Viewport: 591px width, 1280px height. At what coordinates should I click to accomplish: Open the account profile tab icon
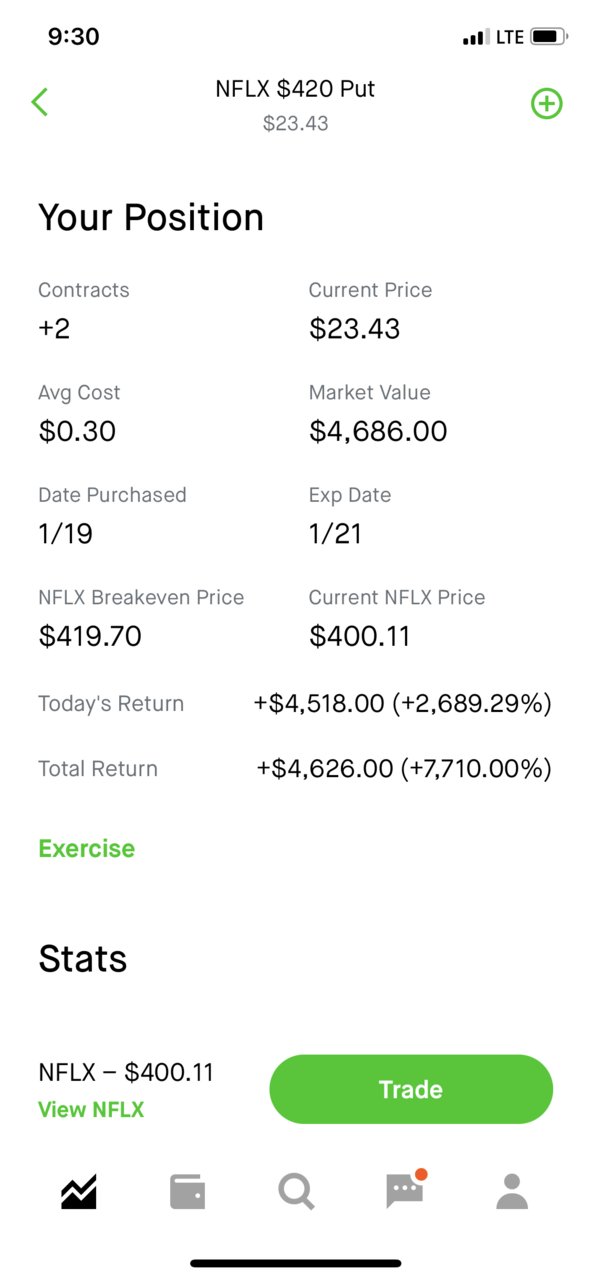click(x=512, y=1191)
